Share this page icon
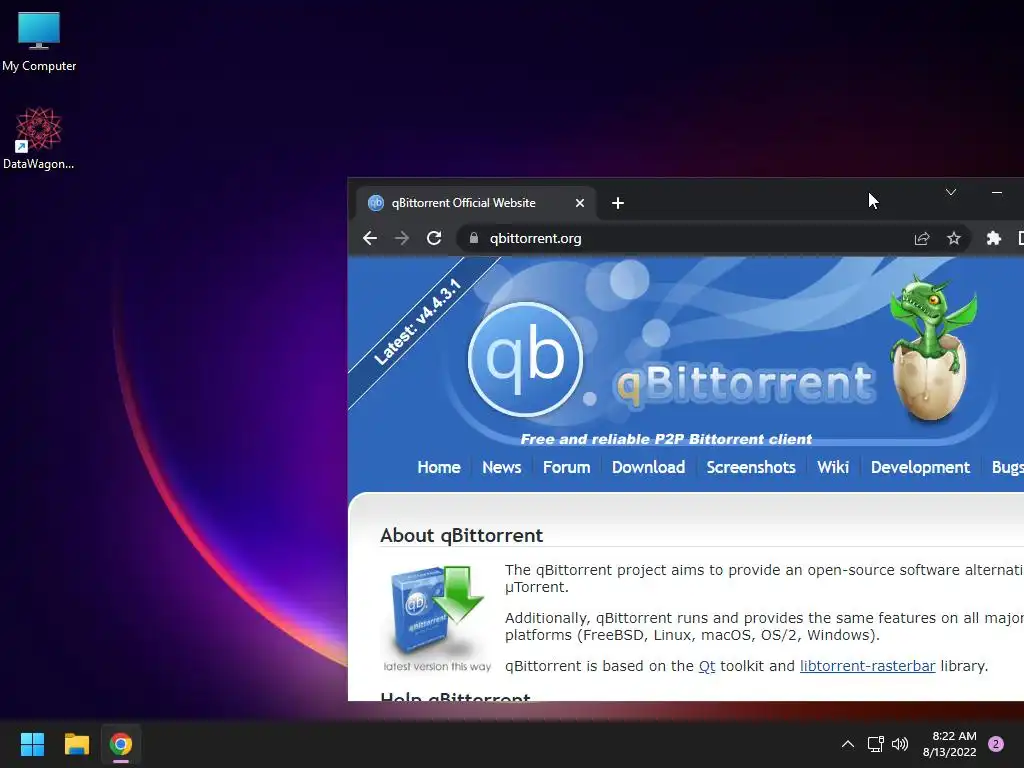The height and width of the screenshot is (768, 1024). (x=921, y=238)
